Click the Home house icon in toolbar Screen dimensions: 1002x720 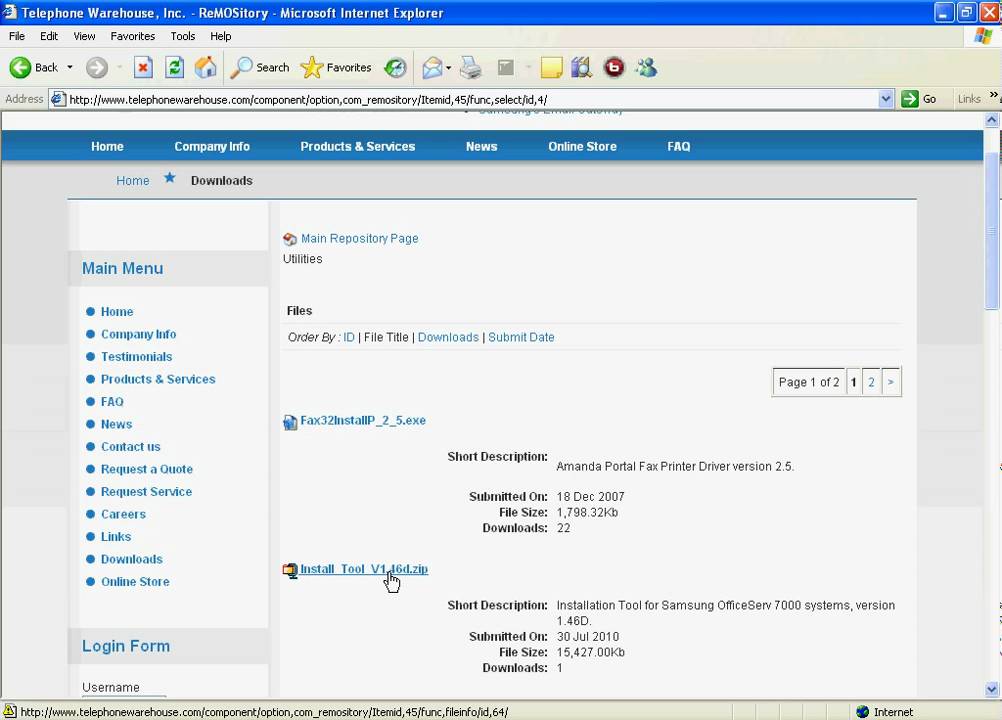pyautogui.click(x=206, y=67)
